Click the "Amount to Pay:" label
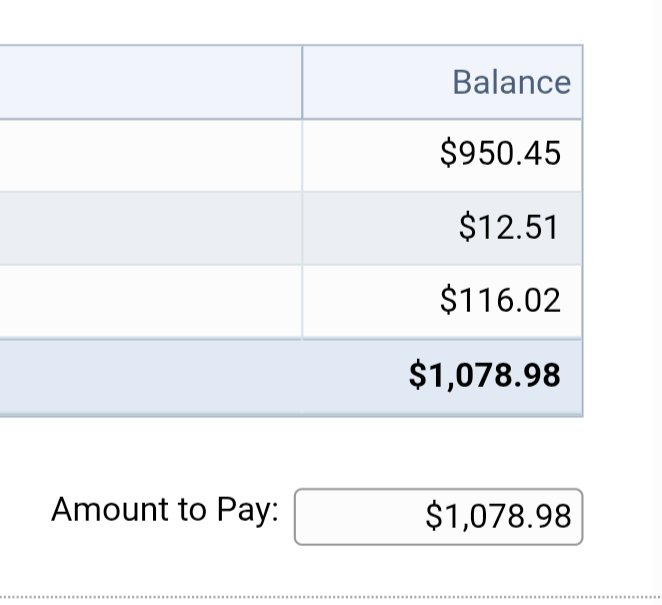 point(165,511)
